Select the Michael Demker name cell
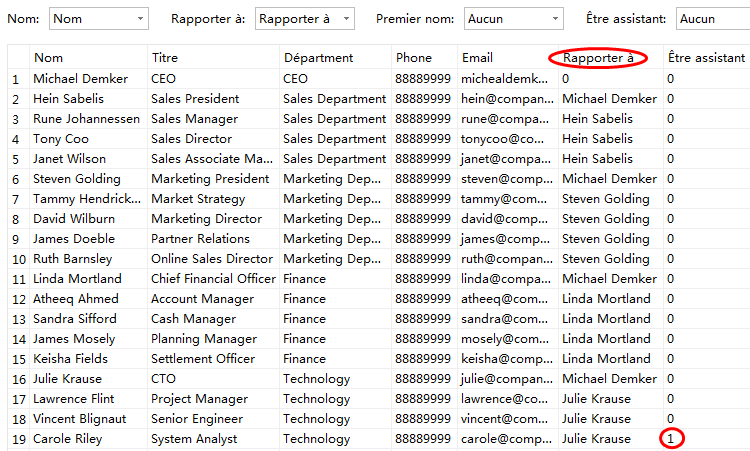The width and height of the screenshot is (750, 451). pos(88,78)
